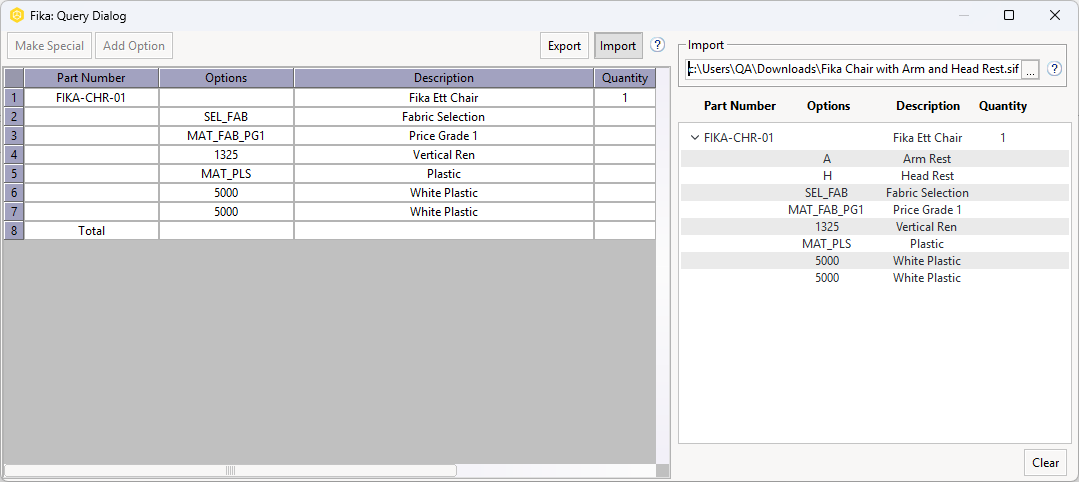Click the 1325 option cell in table
1079x482 pixels.
226,155
